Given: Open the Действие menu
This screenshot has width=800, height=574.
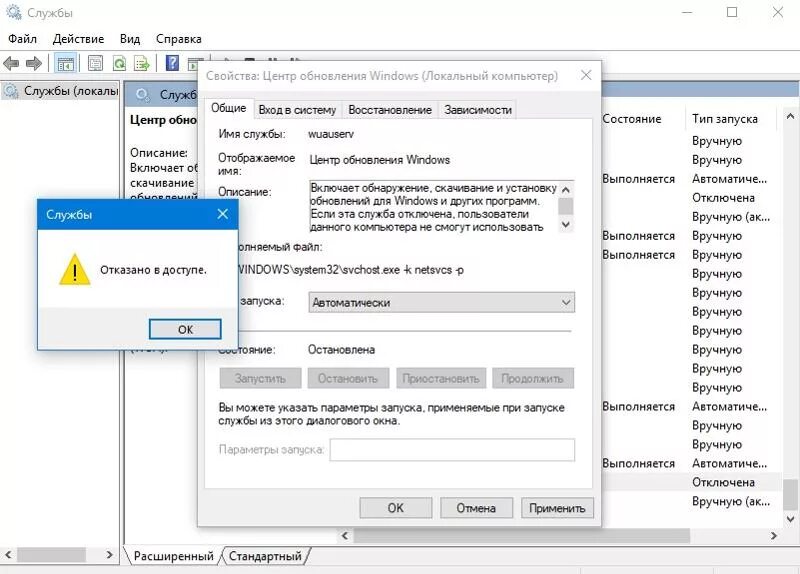Looking at the screenshot, I should pyautogui.click(x=78, y=39).
